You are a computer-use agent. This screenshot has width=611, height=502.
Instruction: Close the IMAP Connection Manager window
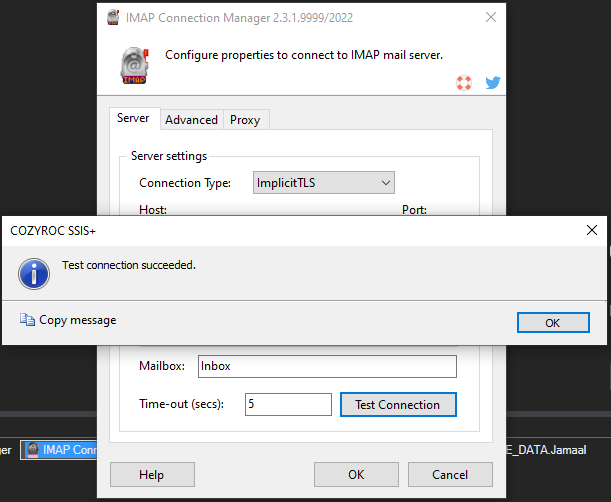click(490, 17)
